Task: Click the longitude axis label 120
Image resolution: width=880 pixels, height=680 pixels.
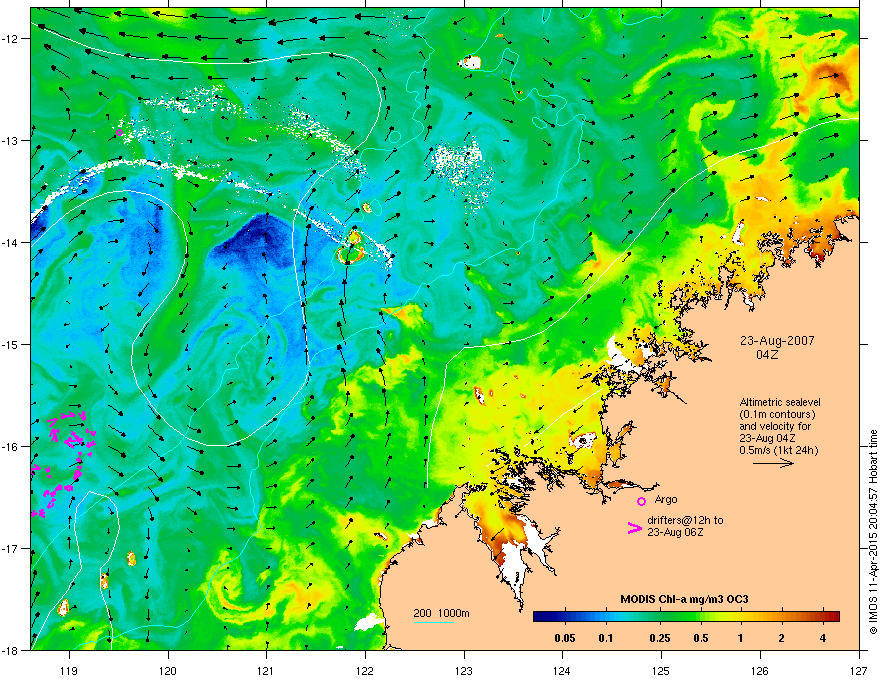Action: [168, 671]
